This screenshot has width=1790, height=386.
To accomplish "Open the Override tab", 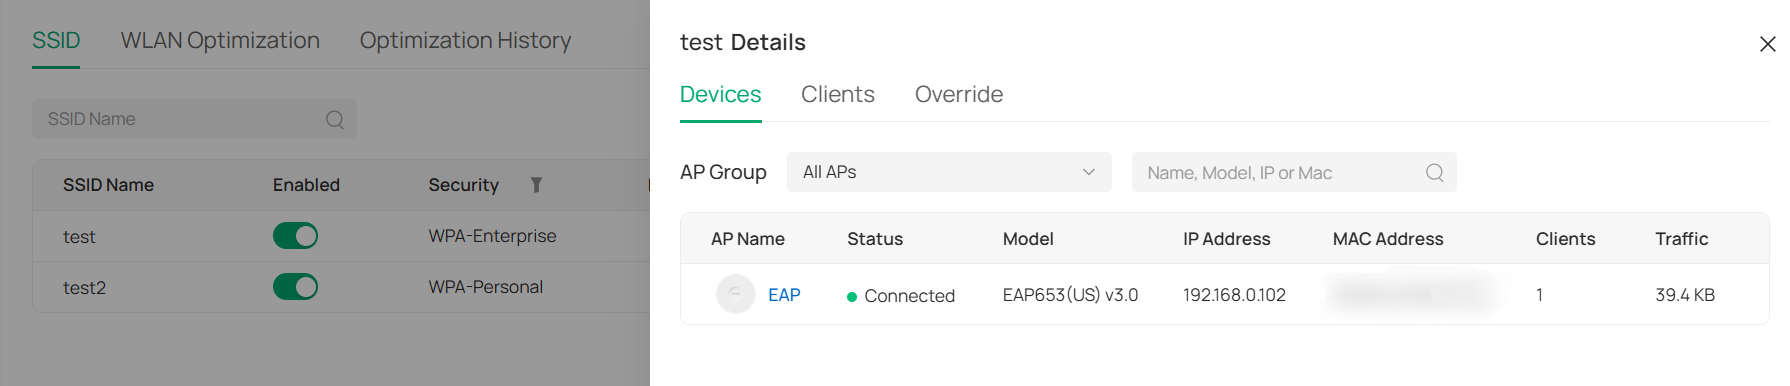I will pyautogui.click(x=959, y=94).
